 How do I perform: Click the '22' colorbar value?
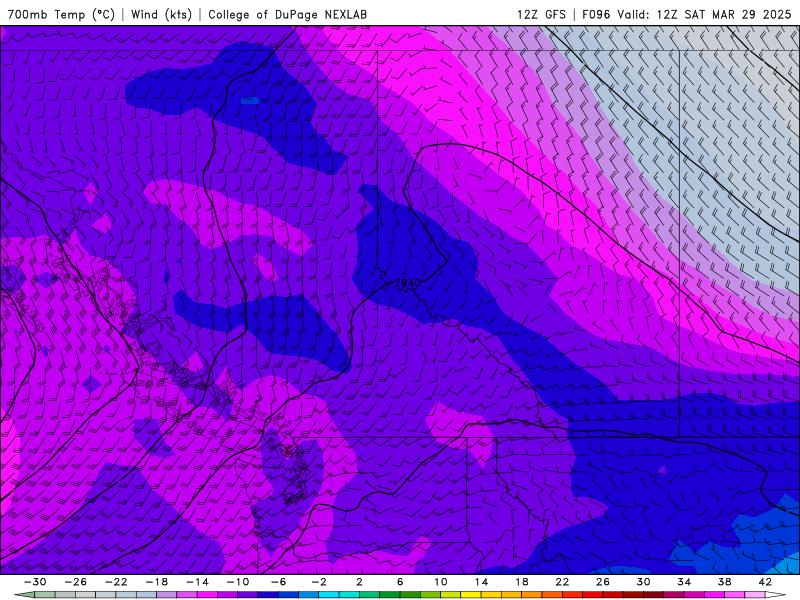point(562,582)
